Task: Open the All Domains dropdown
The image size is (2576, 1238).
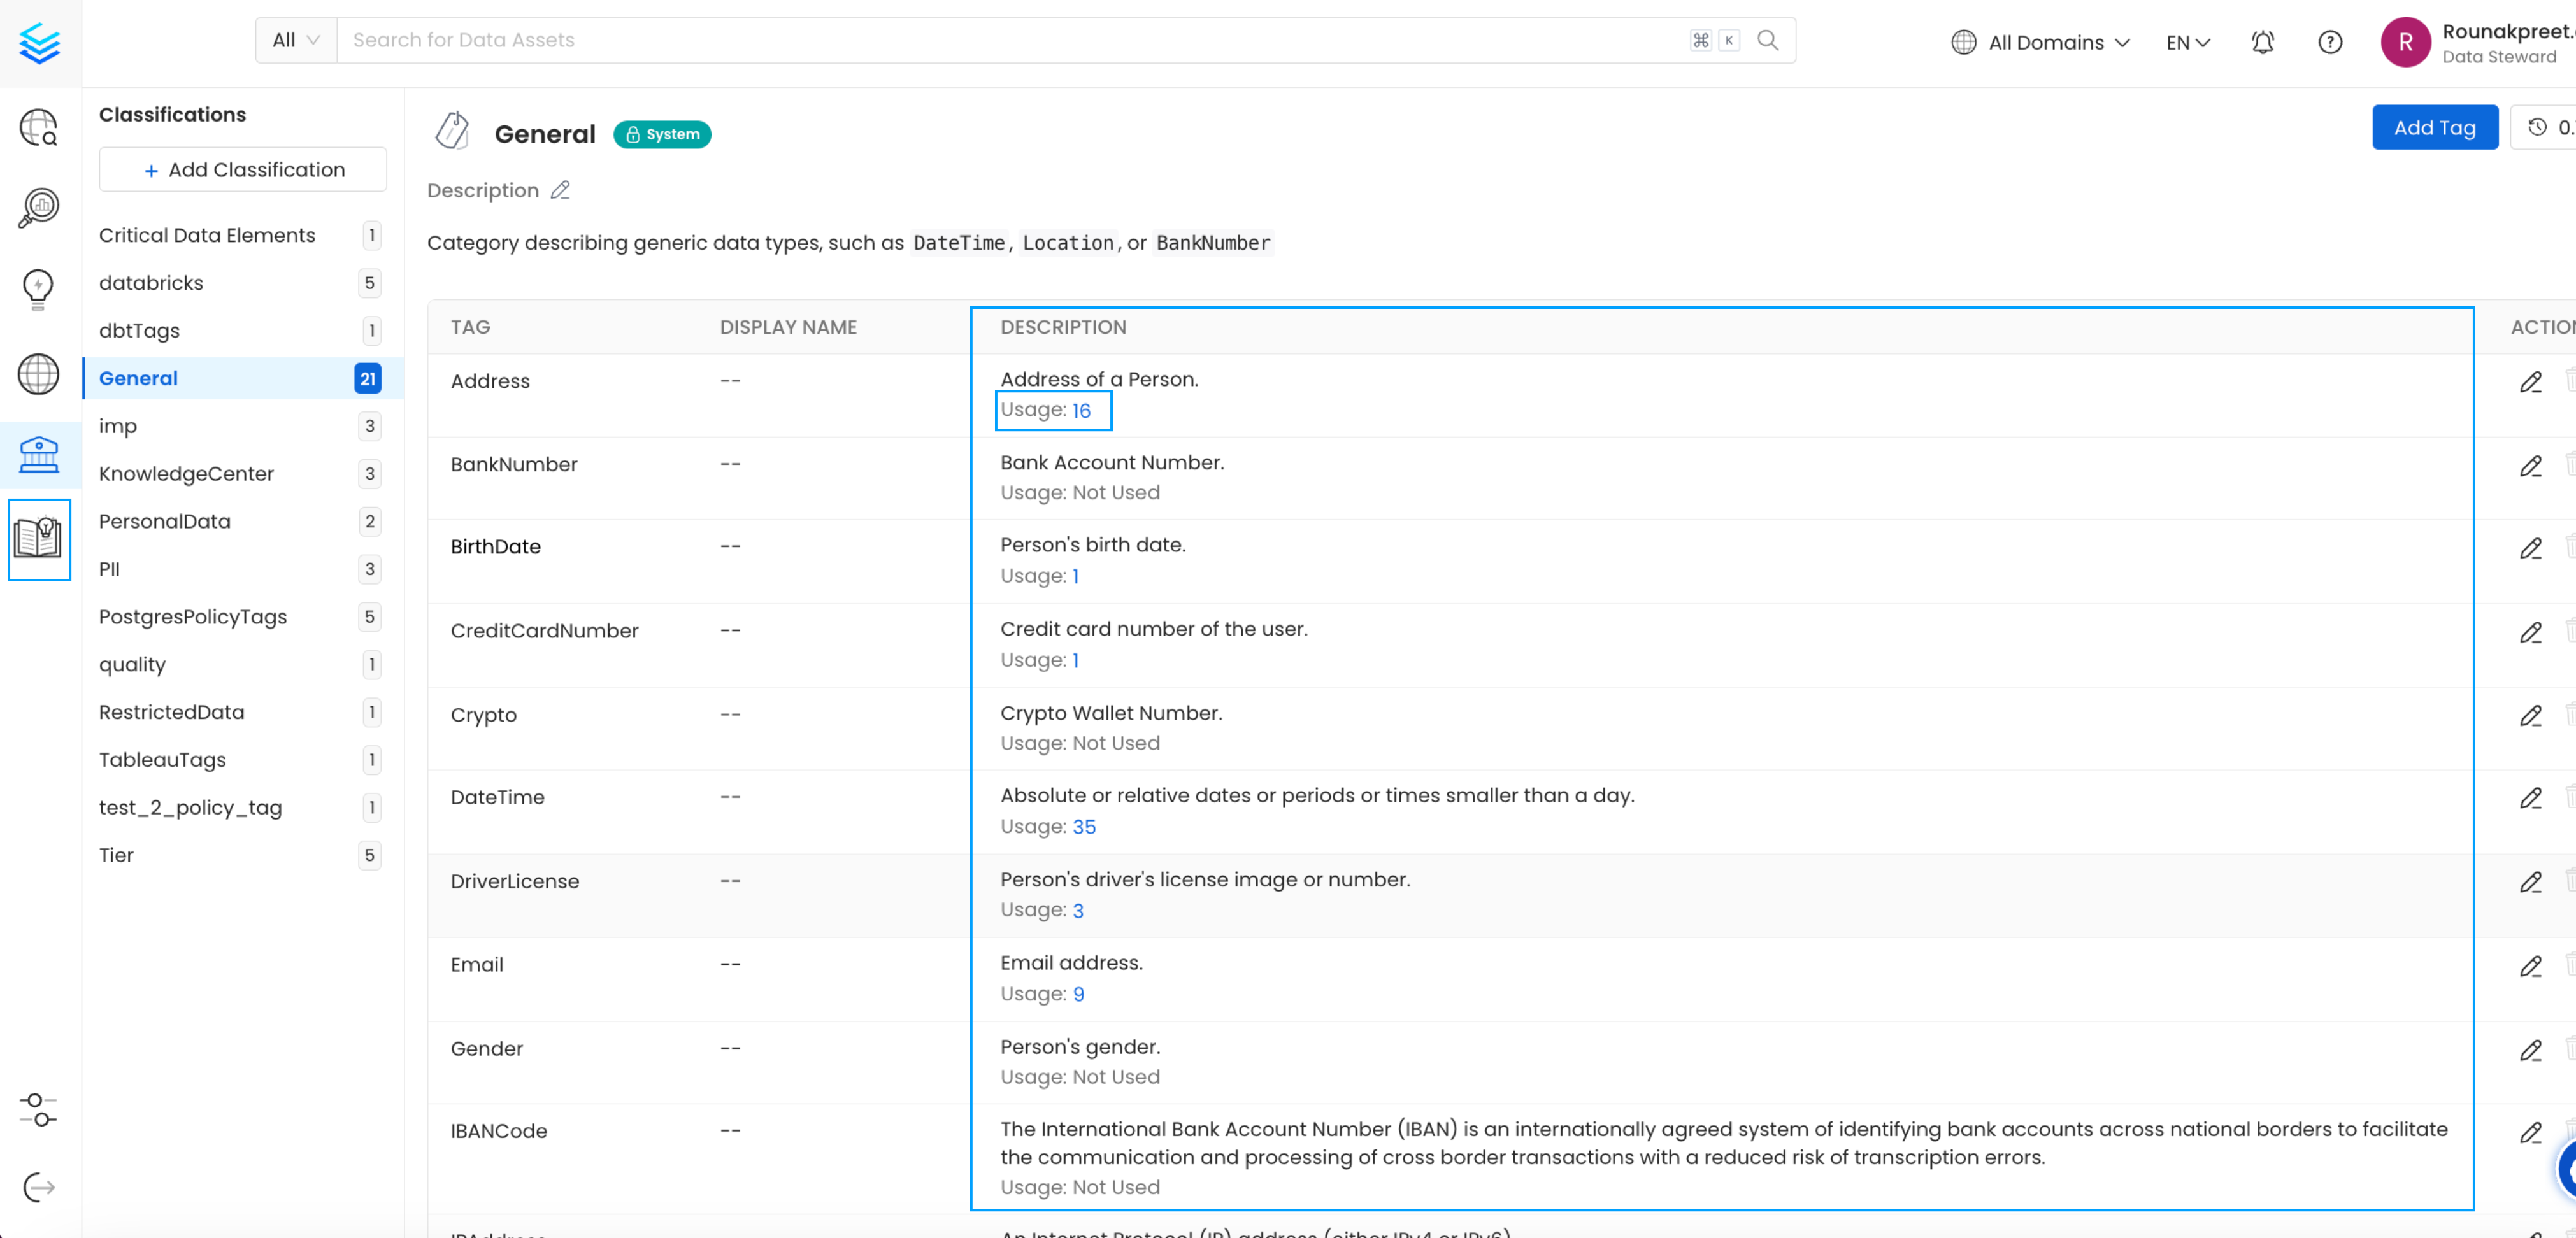Action: point(2040,42)
